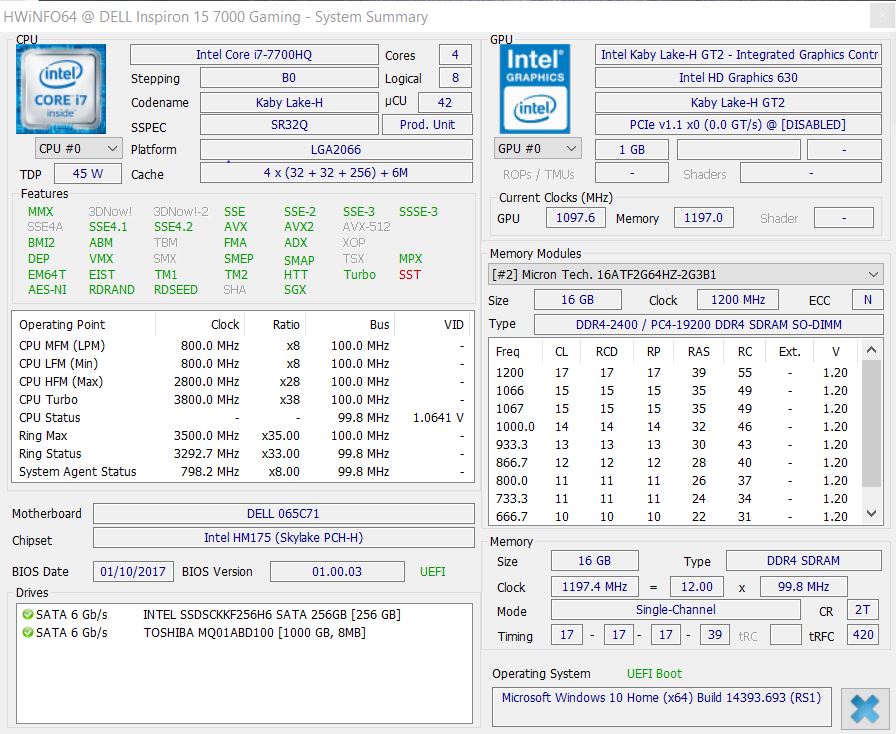Click the Memory Clock 1197.4 MHz field

[594, 587]
